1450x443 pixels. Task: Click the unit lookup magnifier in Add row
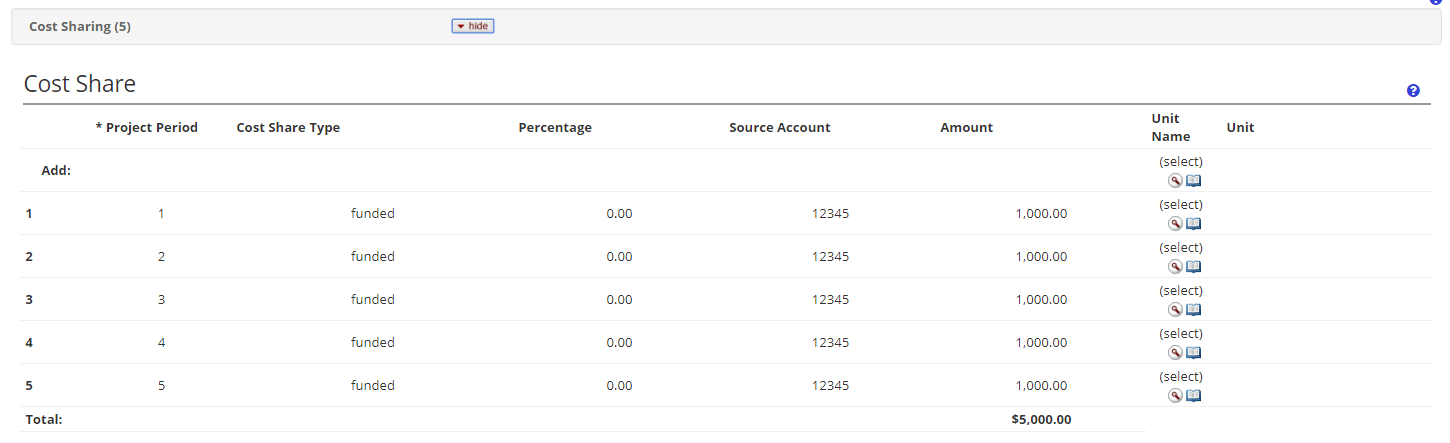click(x=1175, y=181)
